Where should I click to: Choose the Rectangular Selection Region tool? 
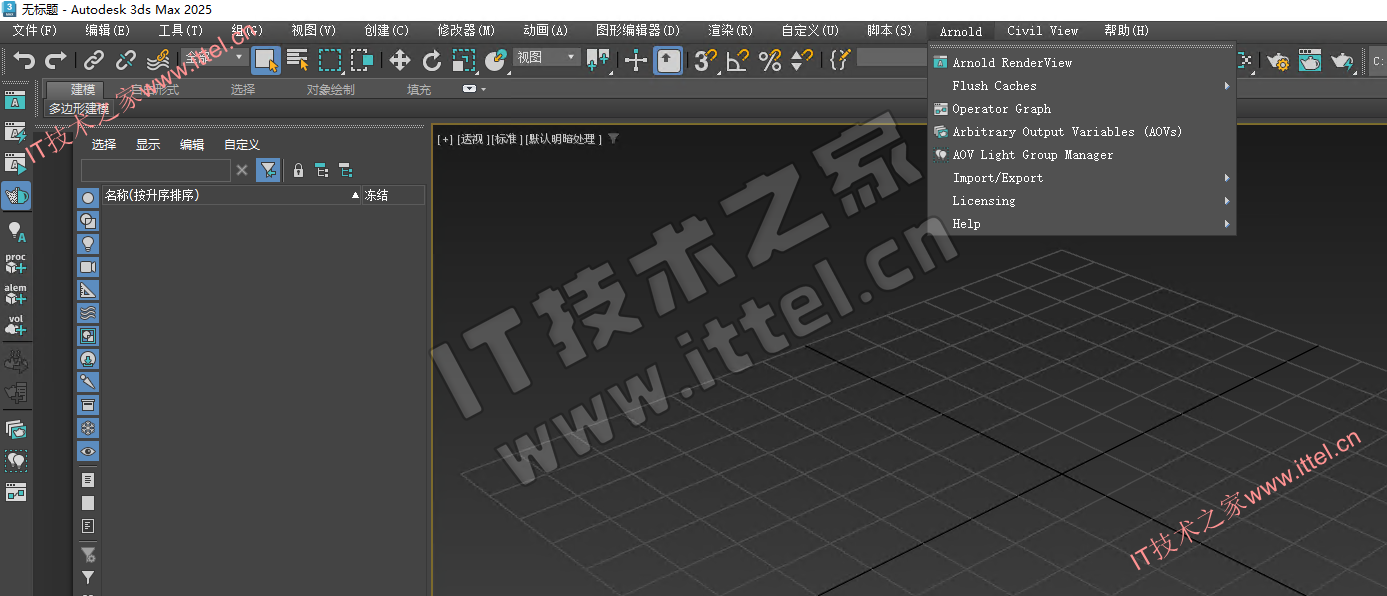click(330, 61)
